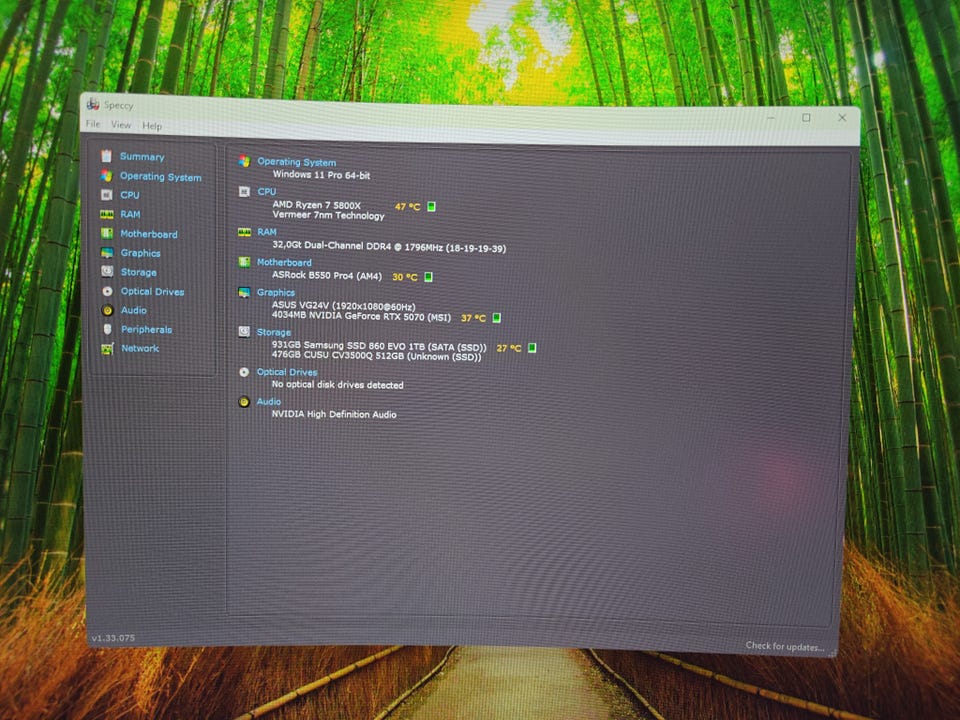Viewport: 960px width, 720px height.
Task: Open the File menu
Action: 93,124
